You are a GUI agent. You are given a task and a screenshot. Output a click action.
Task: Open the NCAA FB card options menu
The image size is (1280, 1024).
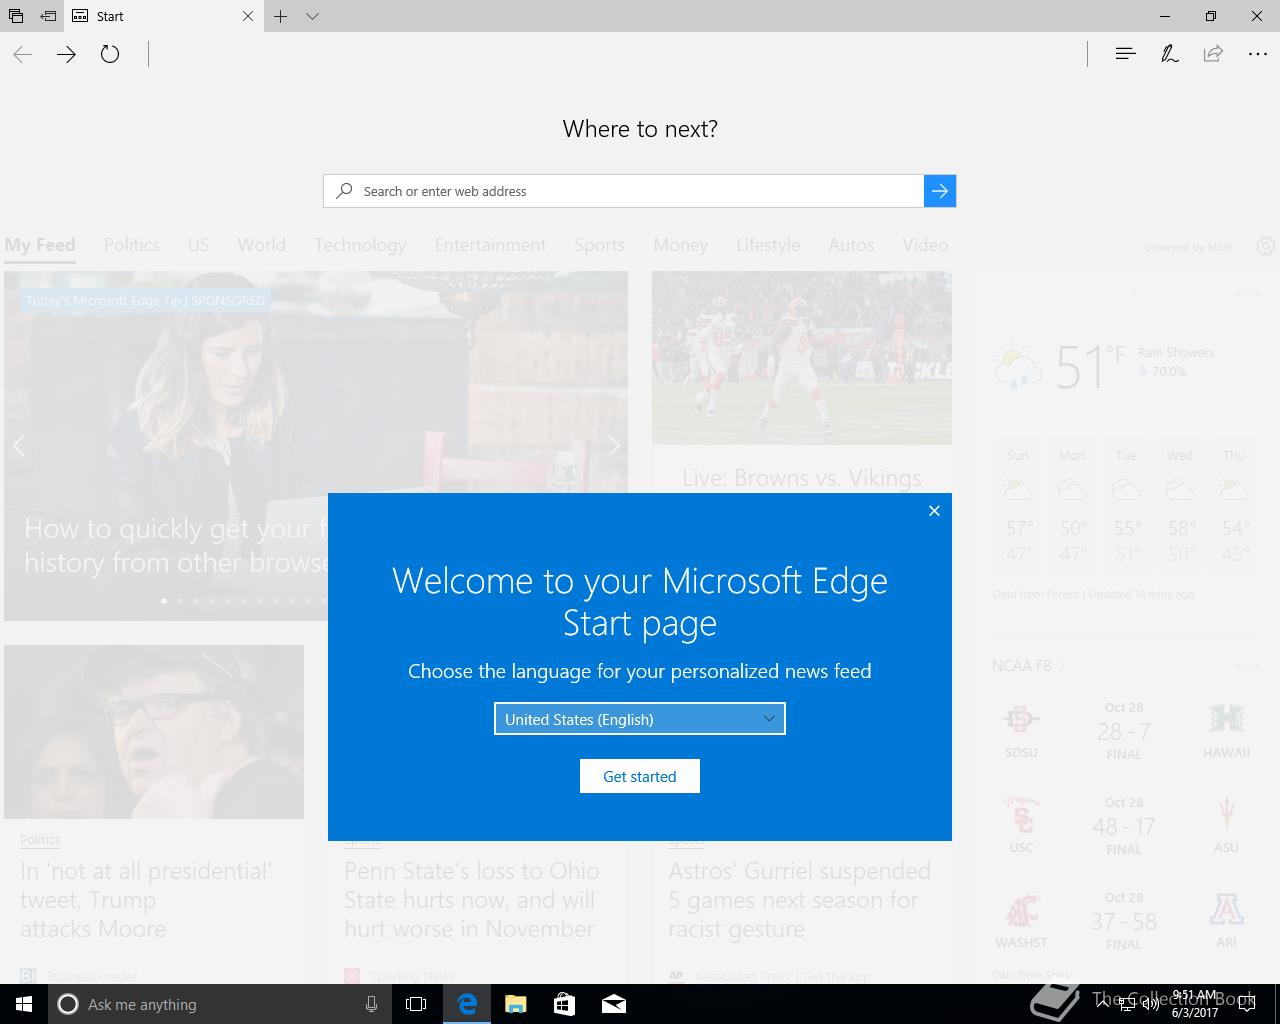(1248, 666)
